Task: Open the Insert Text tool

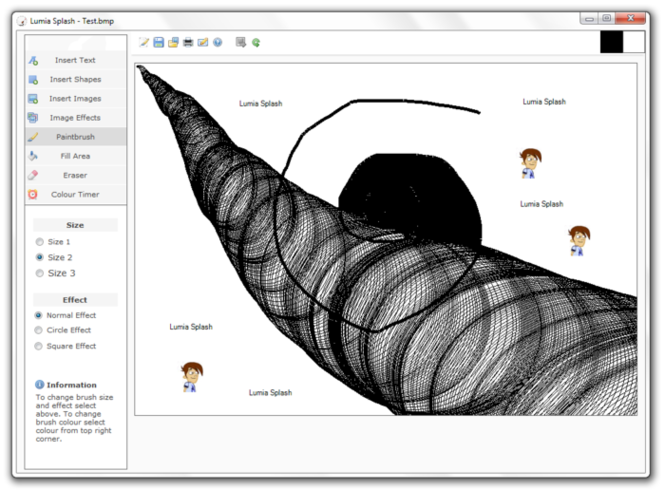Action: pyautogui.click(x=75, y=60)
